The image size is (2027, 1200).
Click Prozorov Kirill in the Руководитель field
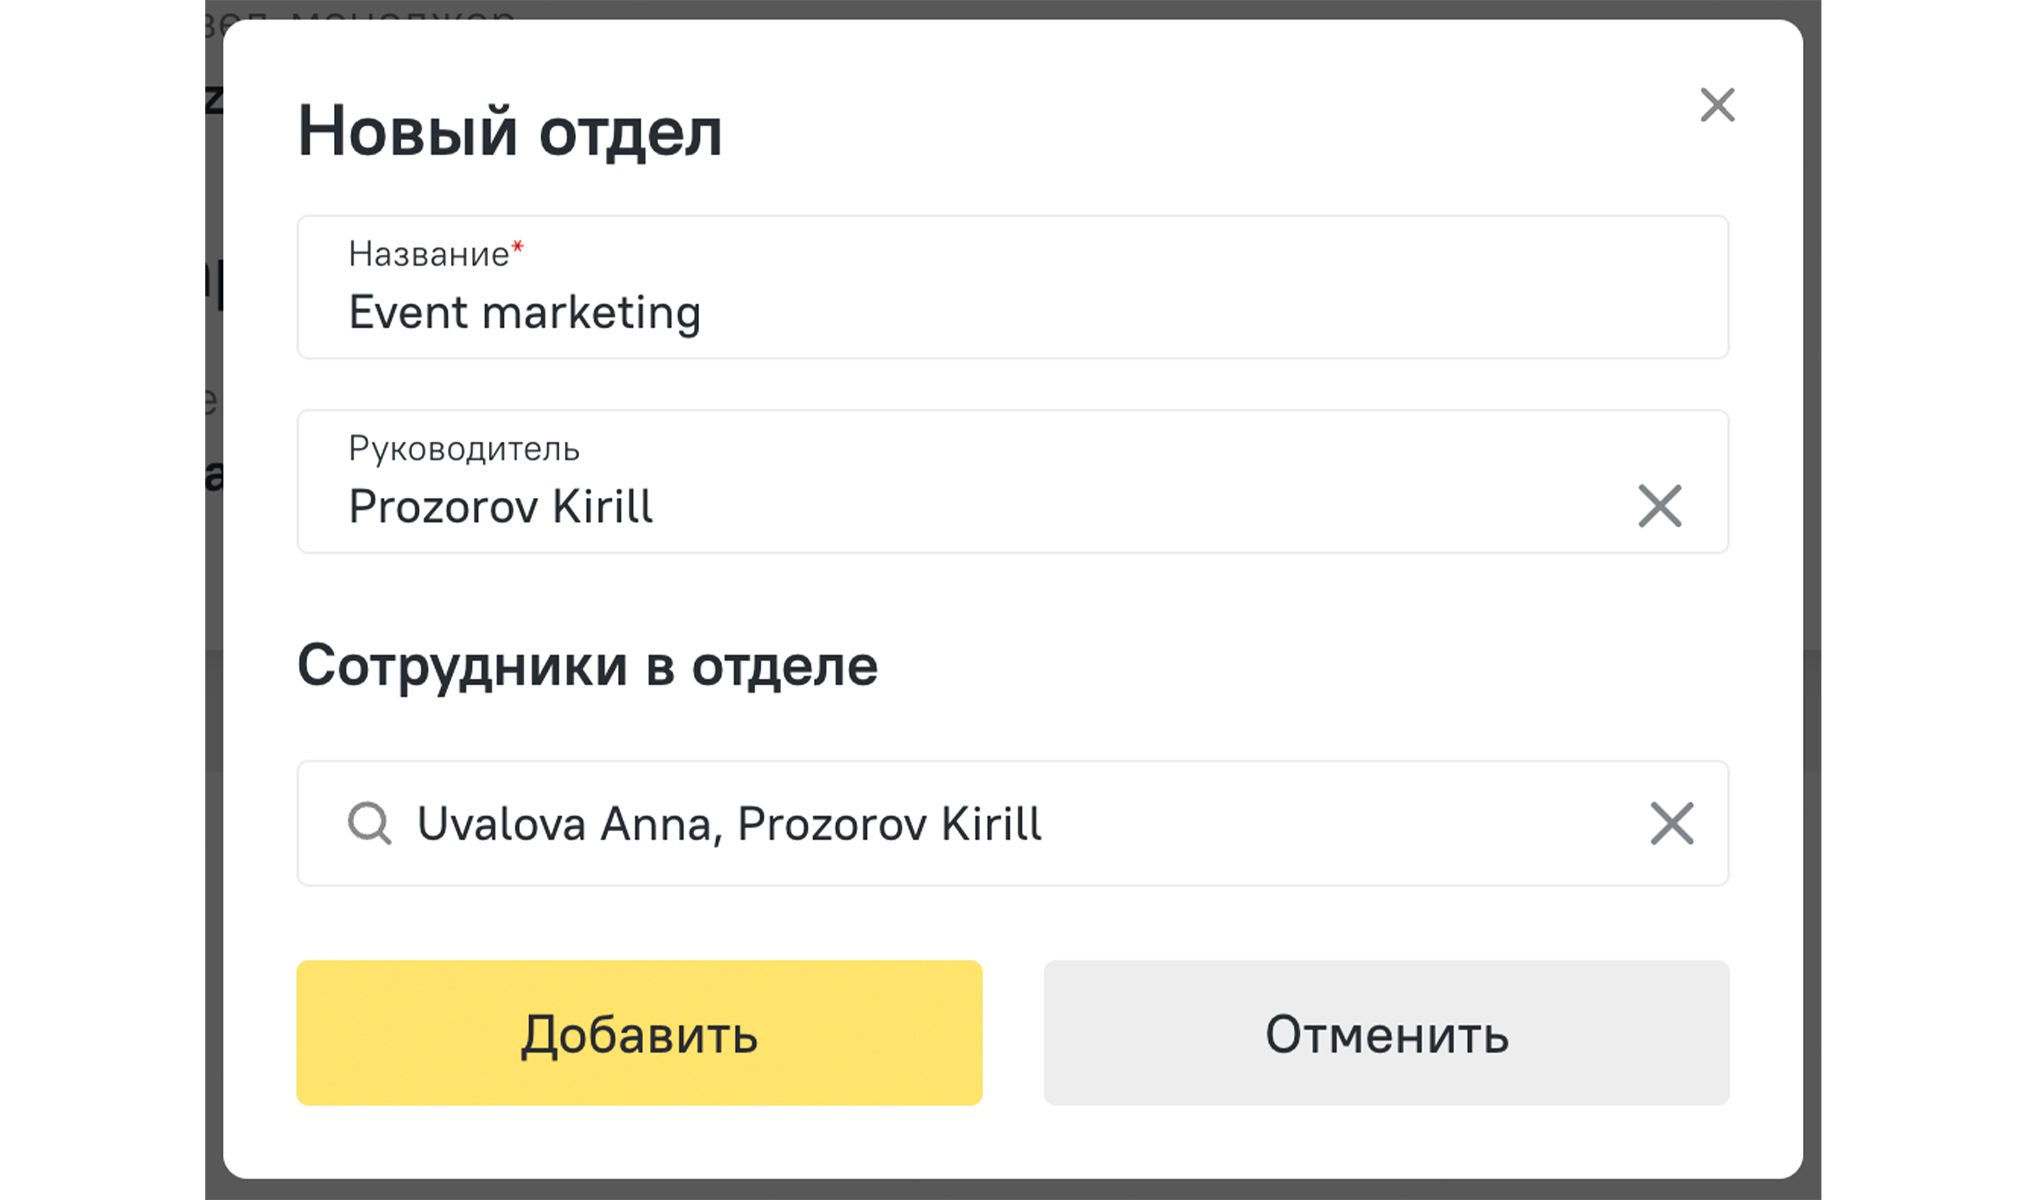click(500, 507)
